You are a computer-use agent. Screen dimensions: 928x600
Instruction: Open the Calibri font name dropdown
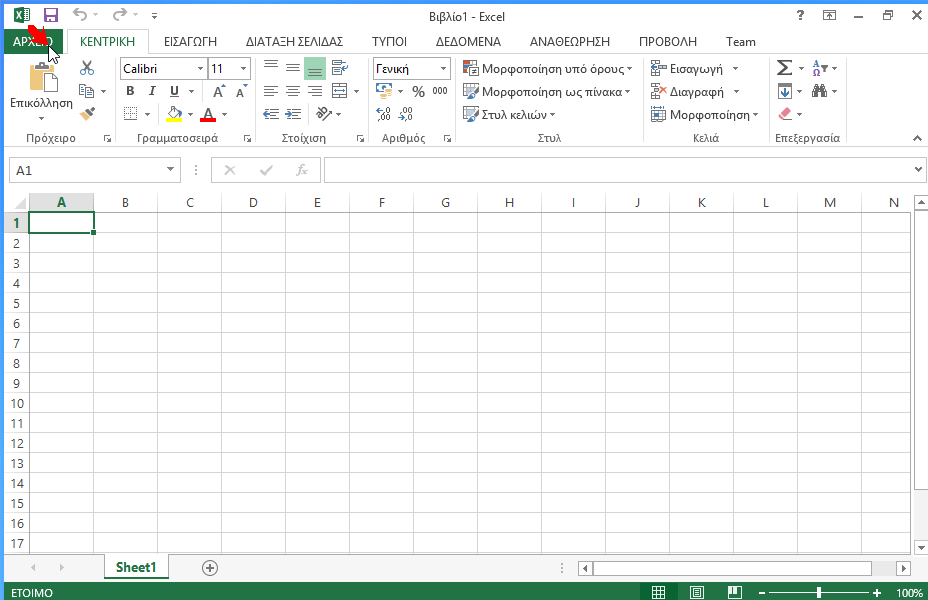200,69
